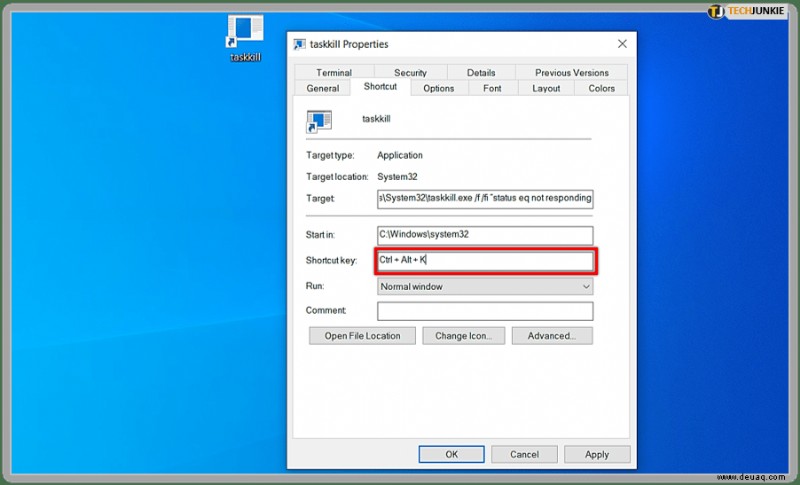Click the Apply button
Viewport: 800px width, 485px height.
597,454
